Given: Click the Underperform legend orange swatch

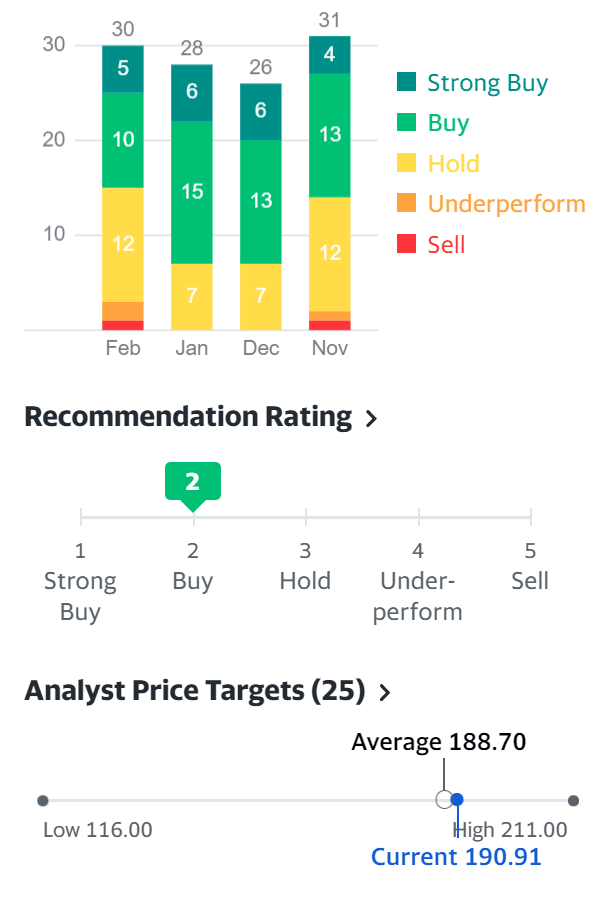Looking at the screenshot, I should pyautogui.click(x=407, y=204).
